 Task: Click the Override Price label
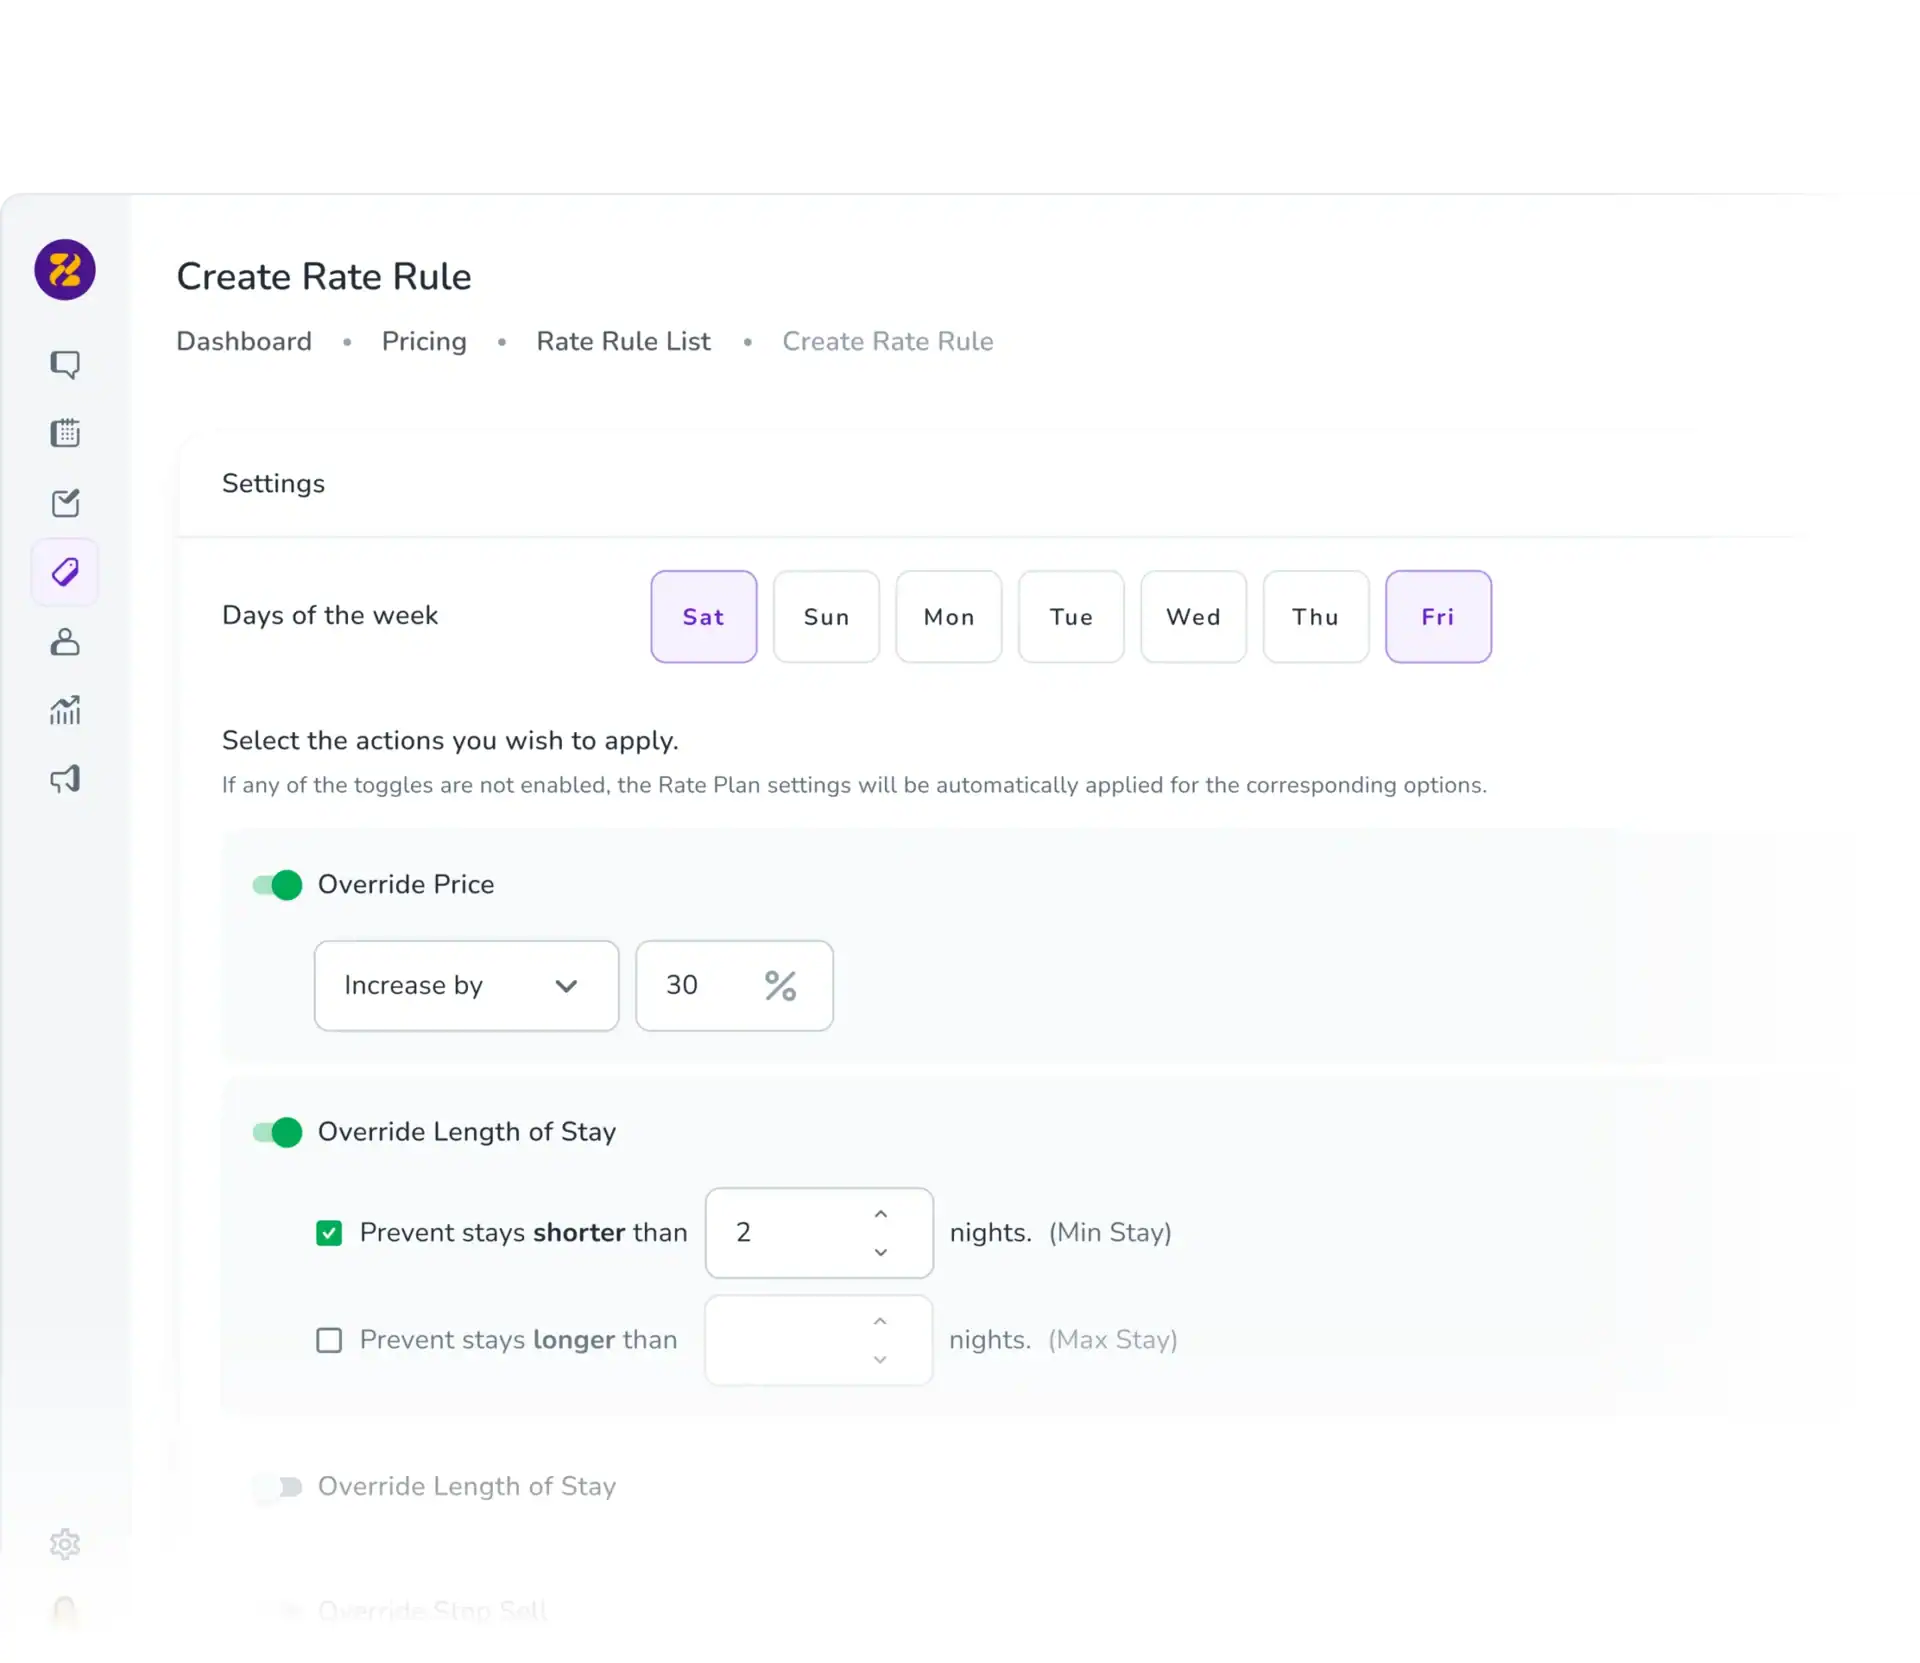[x=406, y=885]
